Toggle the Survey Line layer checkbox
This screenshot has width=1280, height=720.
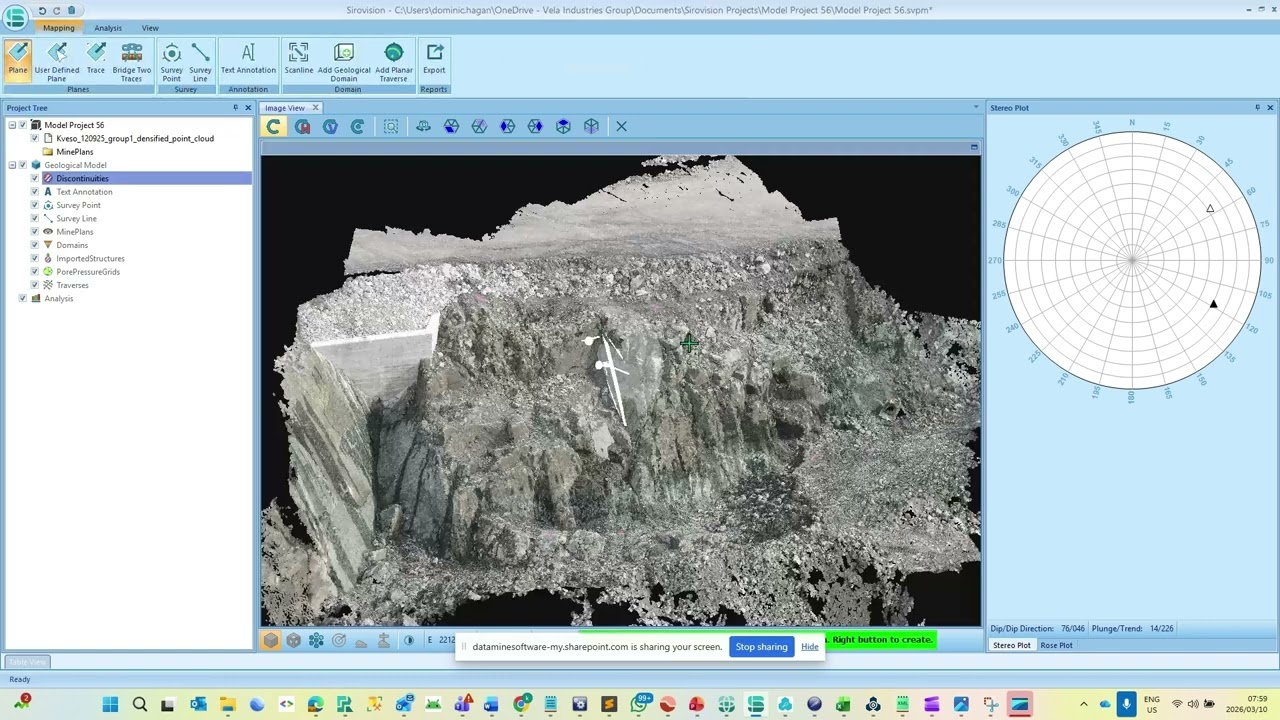(x=35, y=218)
